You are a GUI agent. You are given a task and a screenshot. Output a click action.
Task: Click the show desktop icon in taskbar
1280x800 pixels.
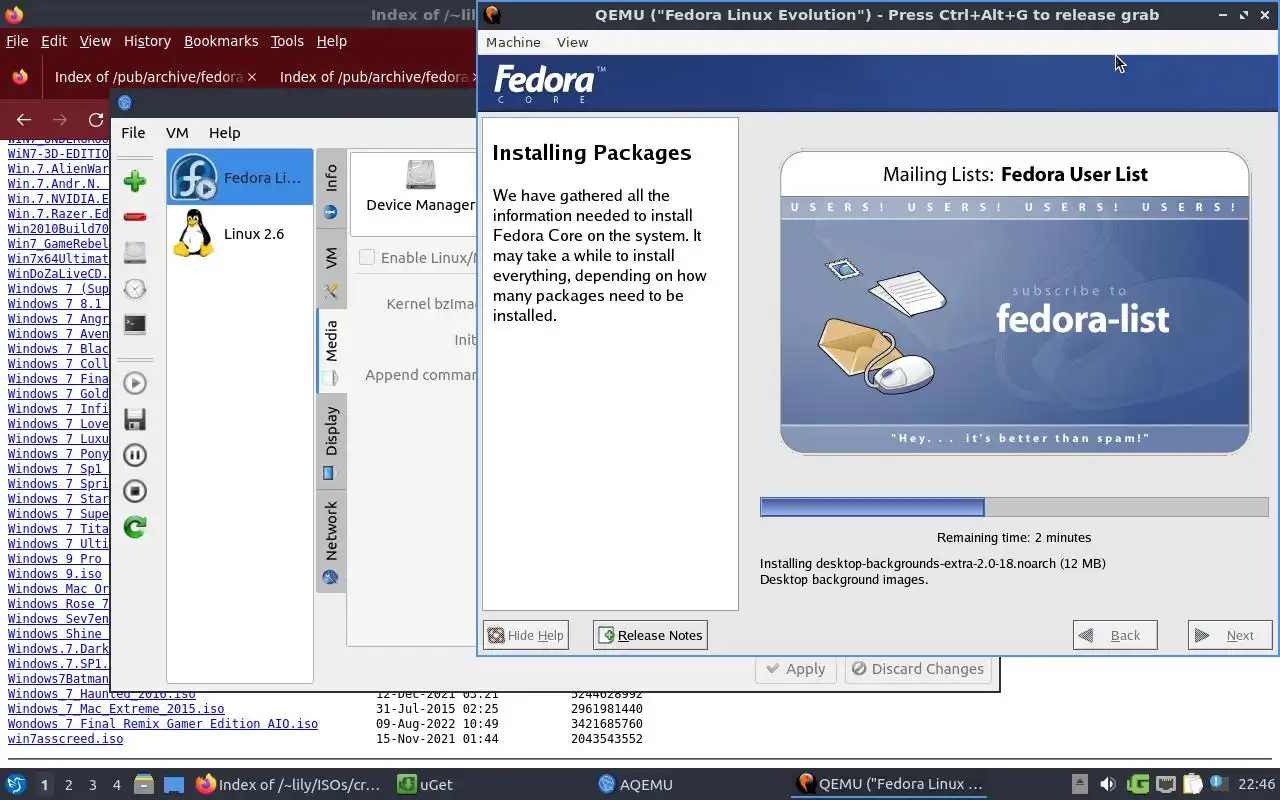click(x=173, y=785)
